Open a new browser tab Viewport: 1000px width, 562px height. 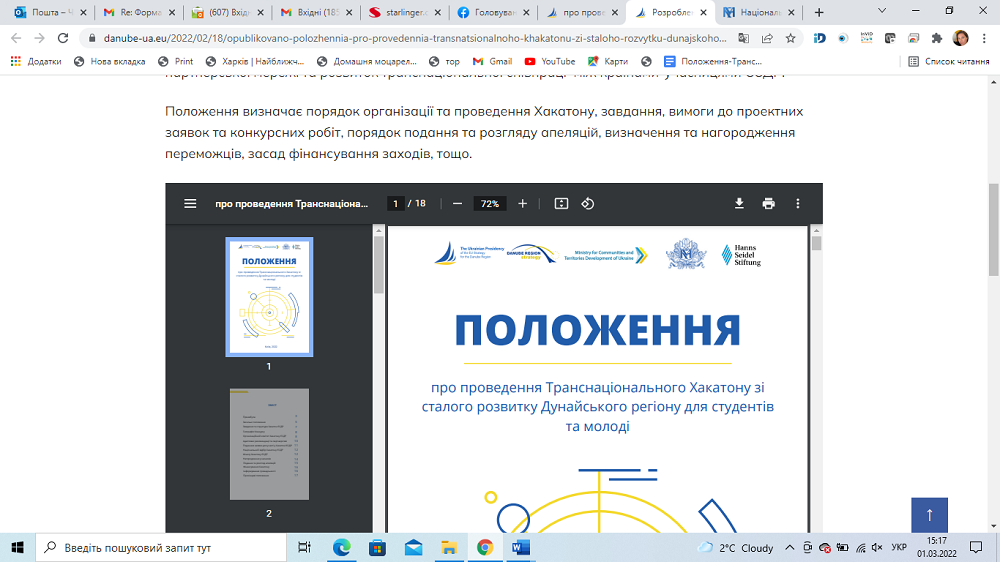point(819,13)
